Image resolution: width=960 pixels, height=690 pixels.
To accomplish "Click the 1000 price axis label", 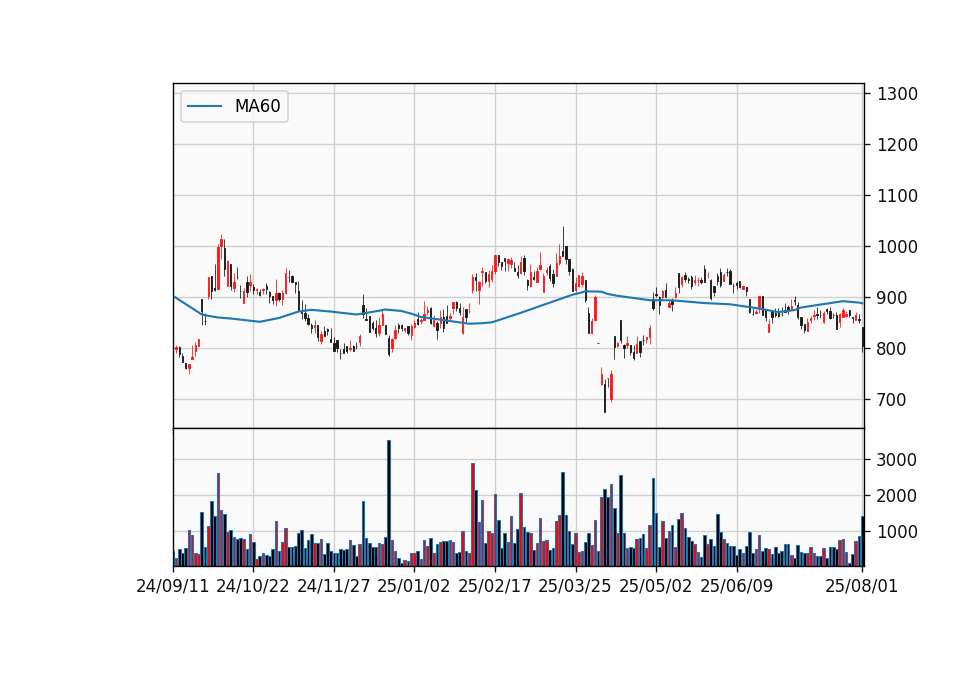I will pyautogui.click(x=897, y=247).
